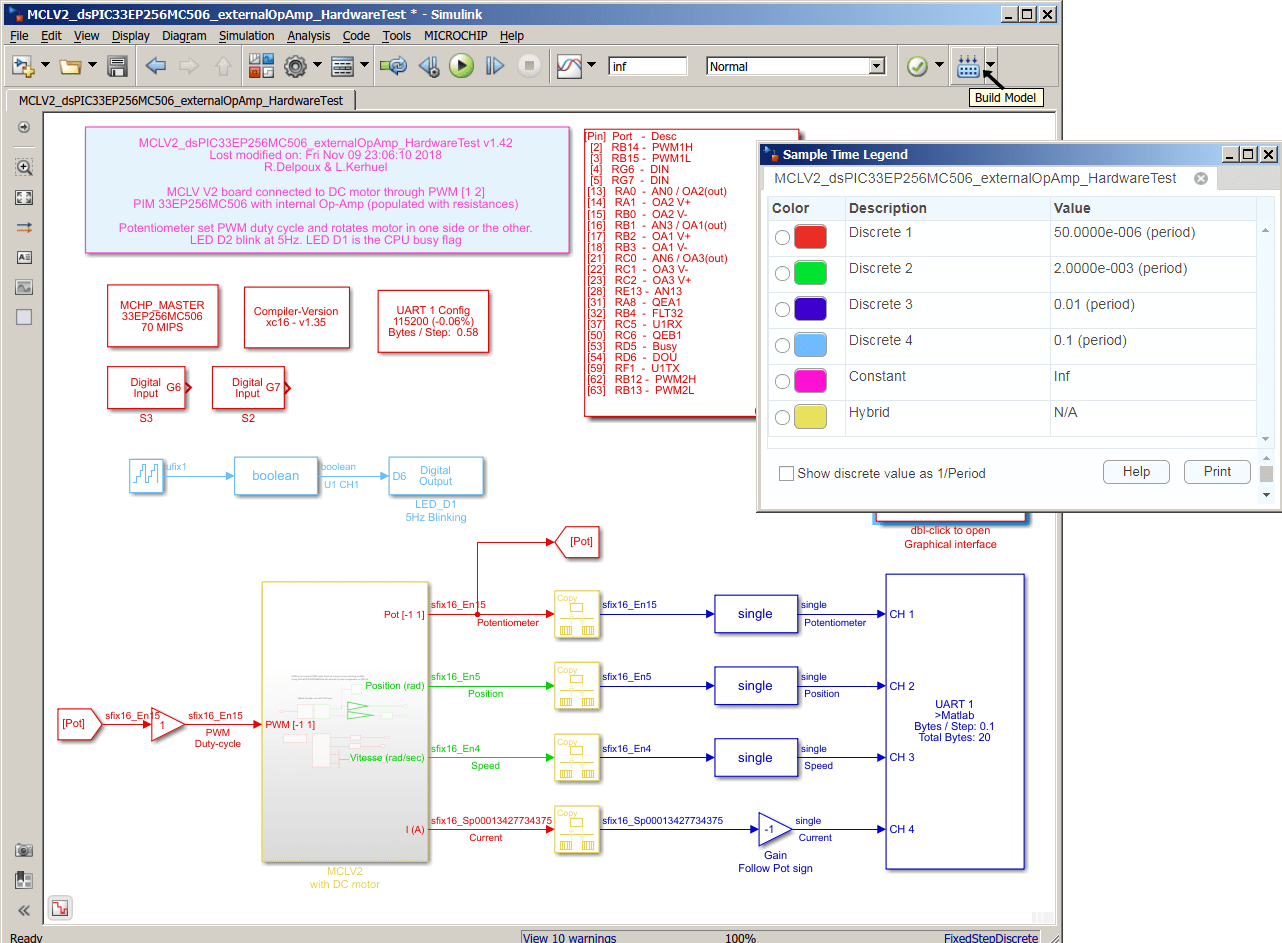Open the Simulation menu

click(246, 35)
